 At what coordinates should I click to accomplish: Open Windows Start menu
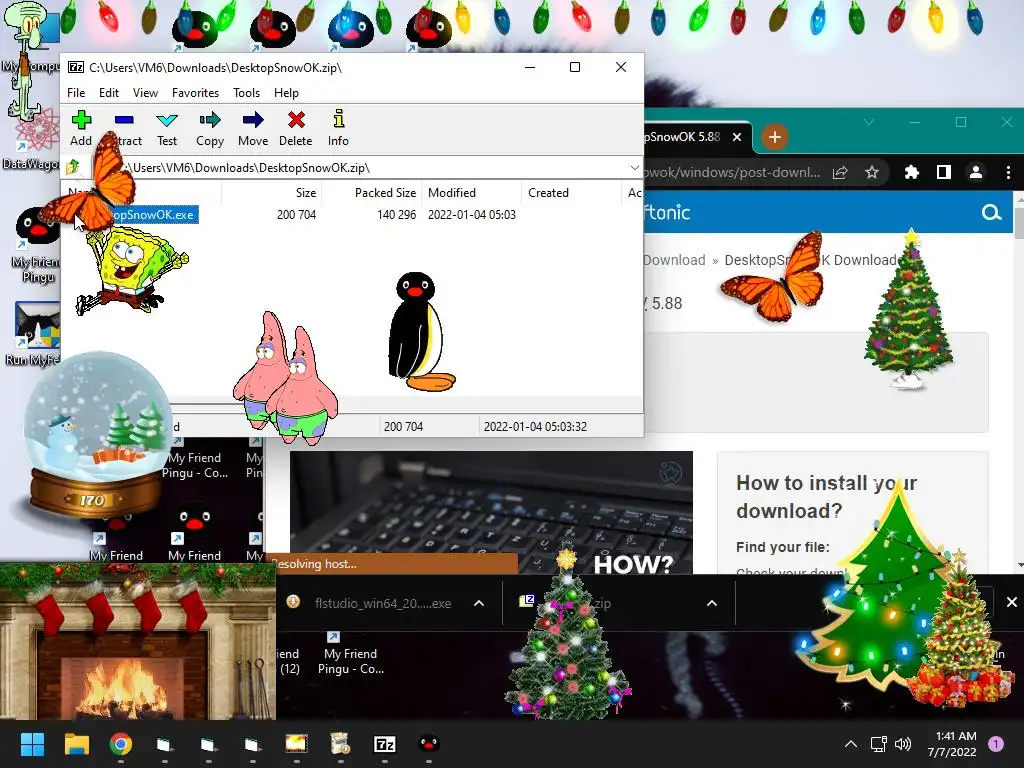pyautogui.click(x=32, y=744)
